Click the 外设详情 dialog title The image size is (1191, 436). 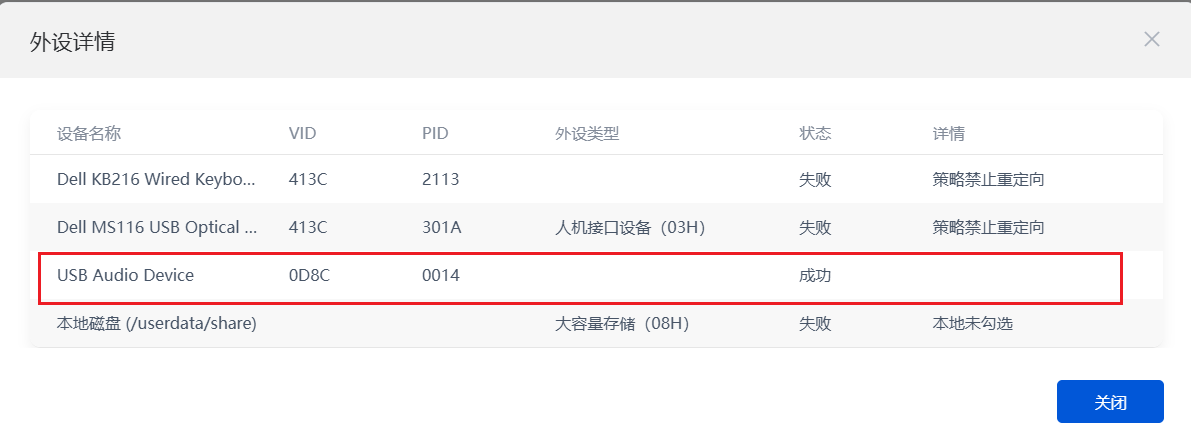(x=72, y=42)
